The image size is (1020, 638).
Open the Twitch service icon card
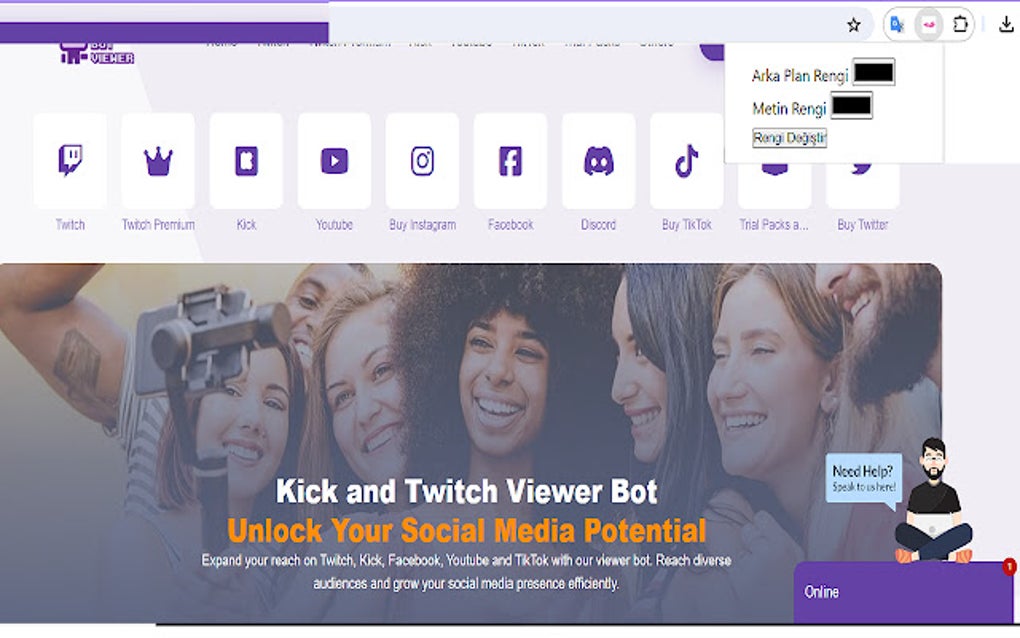click(70, 161)
